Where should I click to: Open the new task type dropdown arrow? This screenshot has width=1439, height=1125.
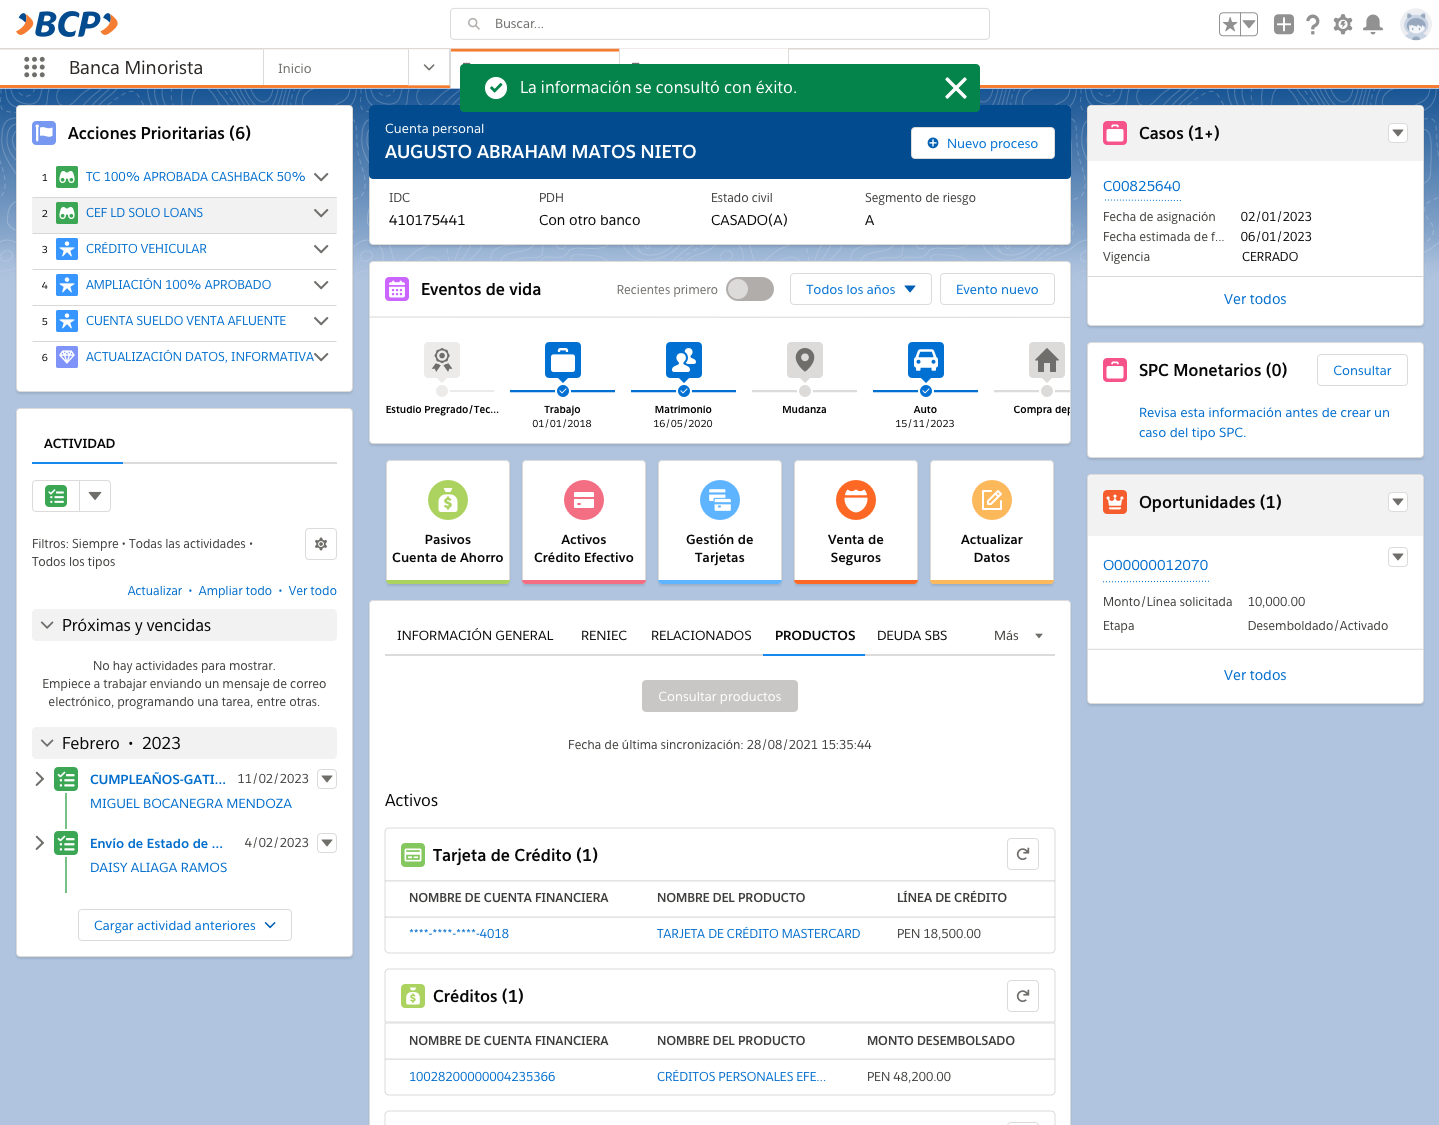tap(95, 496)
